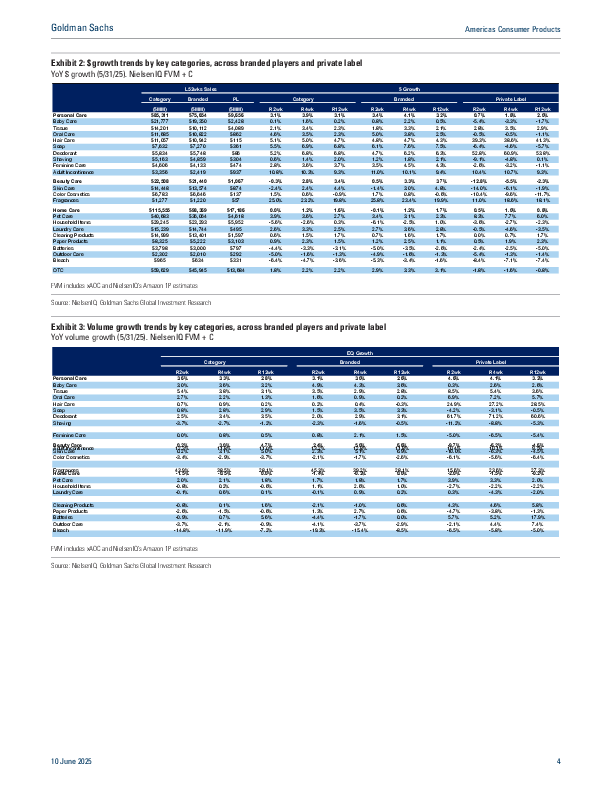Click the Shaving row label in Exhibit 3
Viewport: 612px width, 792px height.
[62, 423]
